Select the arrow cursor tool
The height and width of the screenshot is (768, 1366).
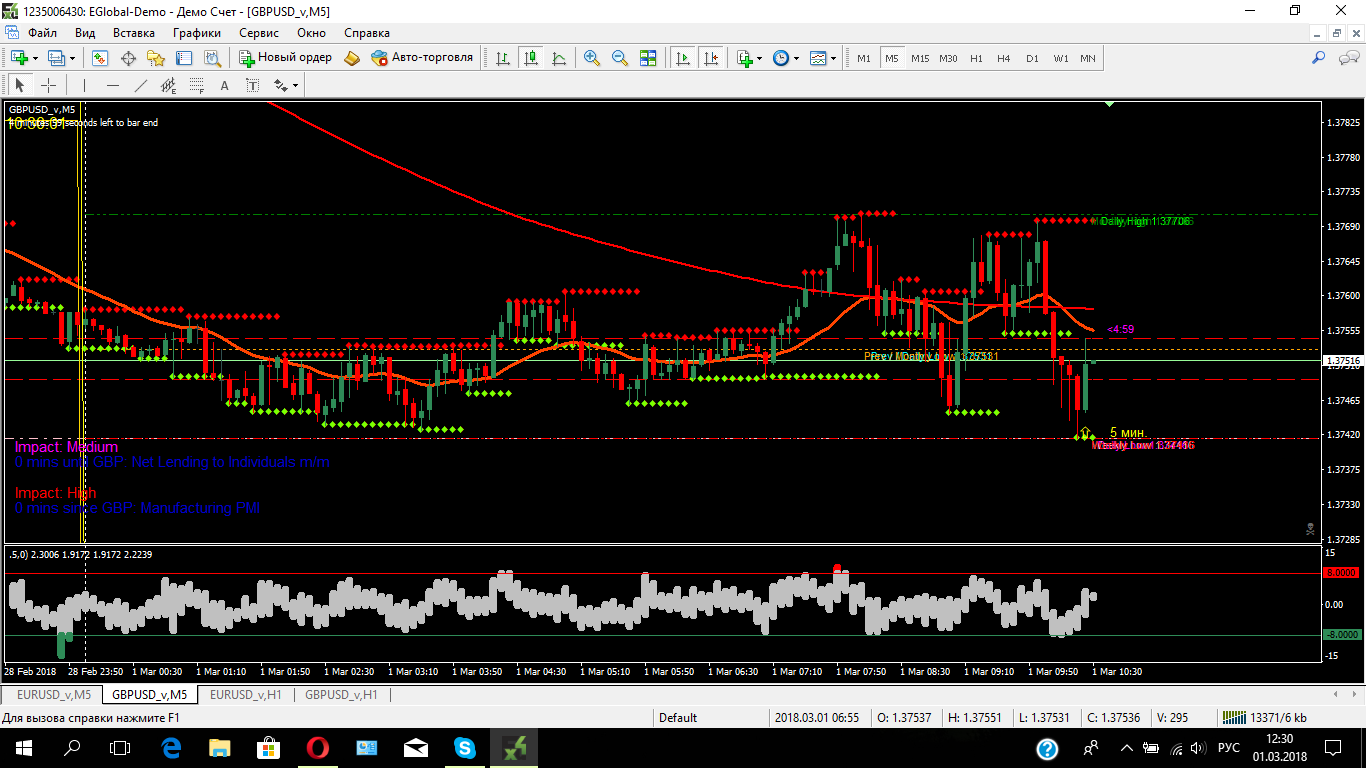(20, 85)
